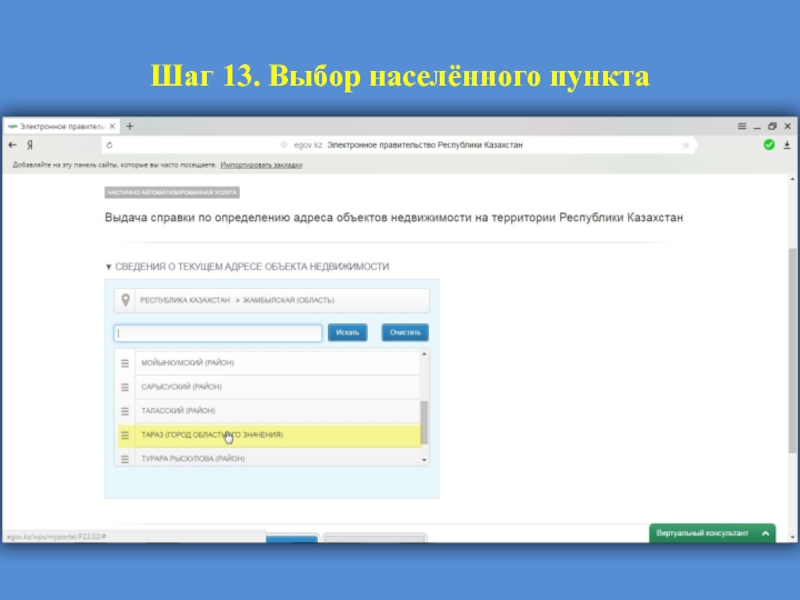Click the list icon beside Тараз
Image resolution: width=800 pixels, height=600 pixels.
pos(124,435)
